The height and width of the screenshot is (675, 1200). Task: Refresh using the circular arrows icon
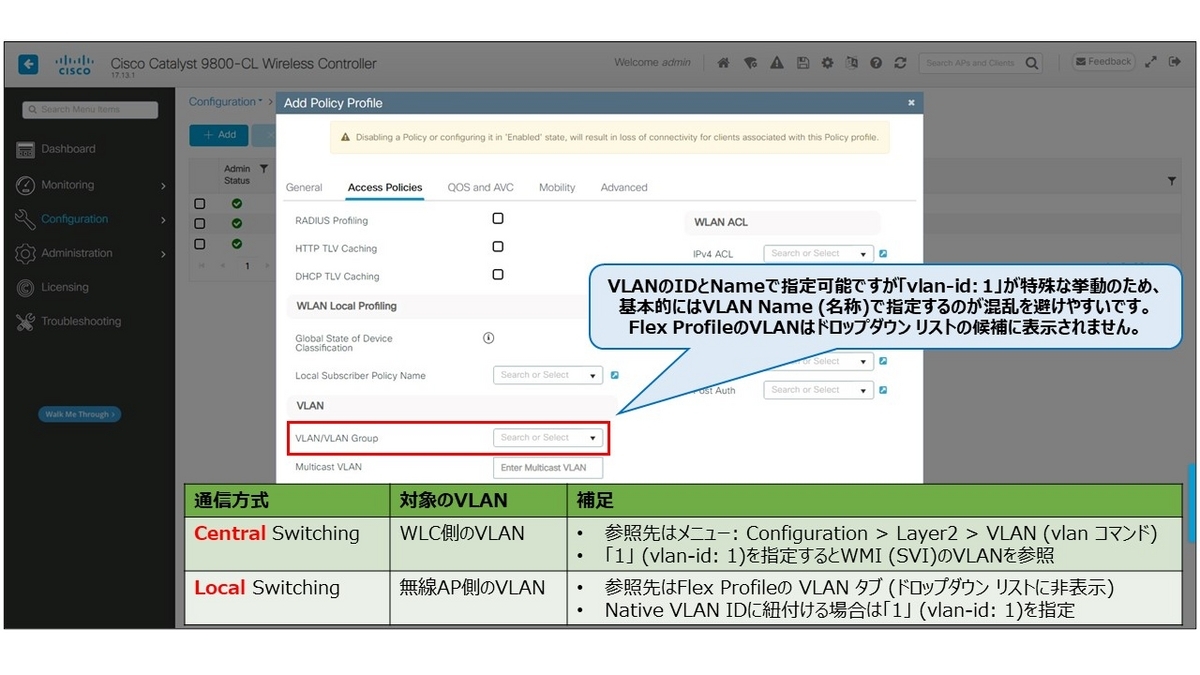(900, 62)
